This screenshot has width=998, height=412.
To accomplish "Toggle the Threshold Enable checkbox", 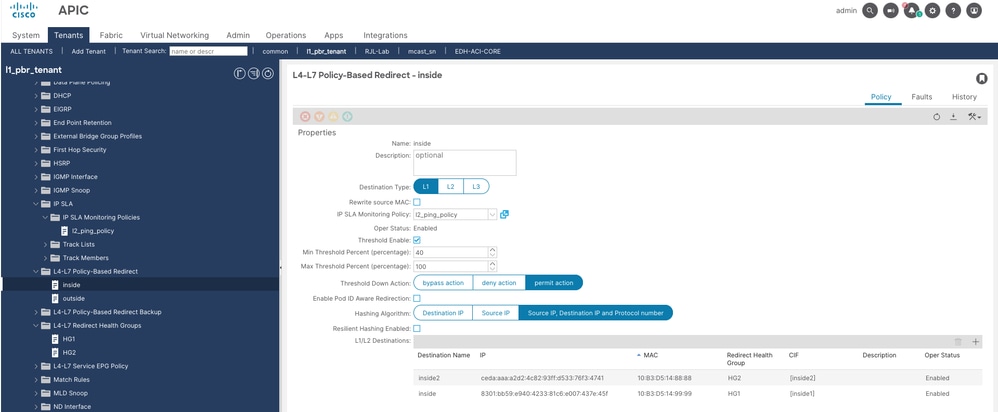I will pyautogui.click(x=417, y=240).
